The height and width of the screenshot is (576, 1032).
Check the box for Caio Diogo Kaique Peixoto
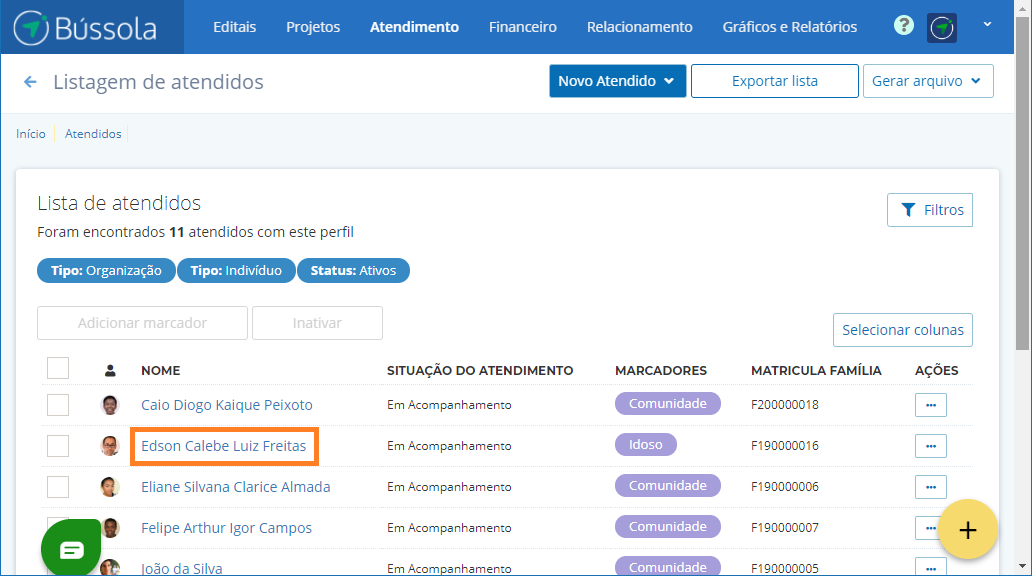pos(58,405)
